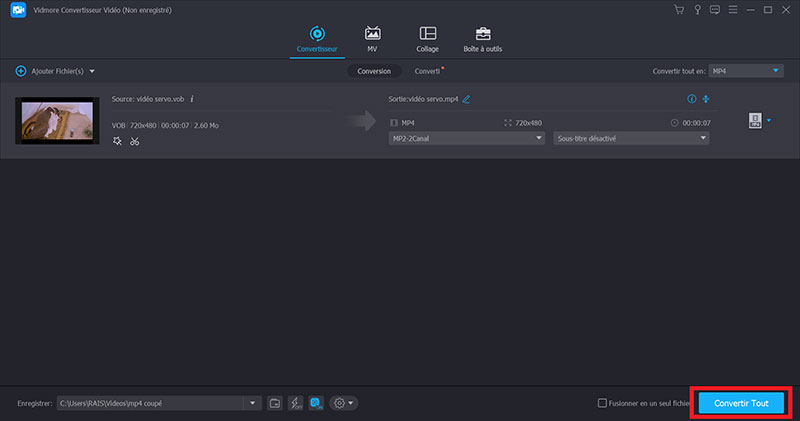Screen dimensions: 800x421
Task: Select the video servo thumbnail preview
Action: (57, 121)
